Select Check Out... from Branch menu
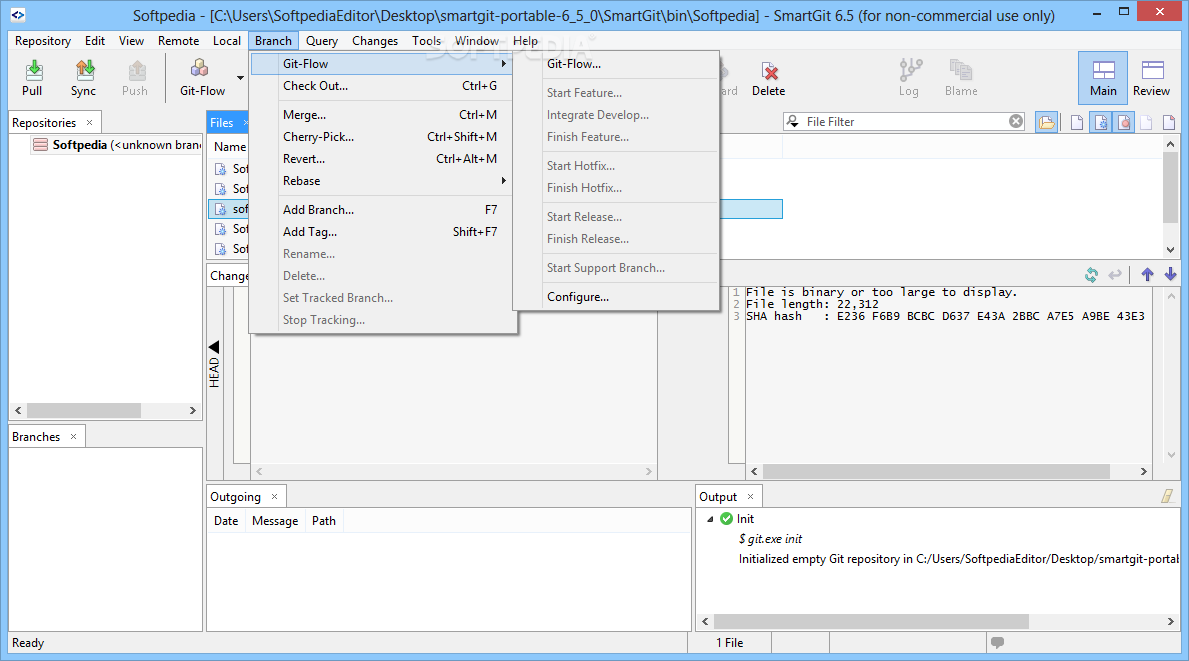The width and height of the screenshot is (1189, 661). pyautogui.click(x=383, y=86)
